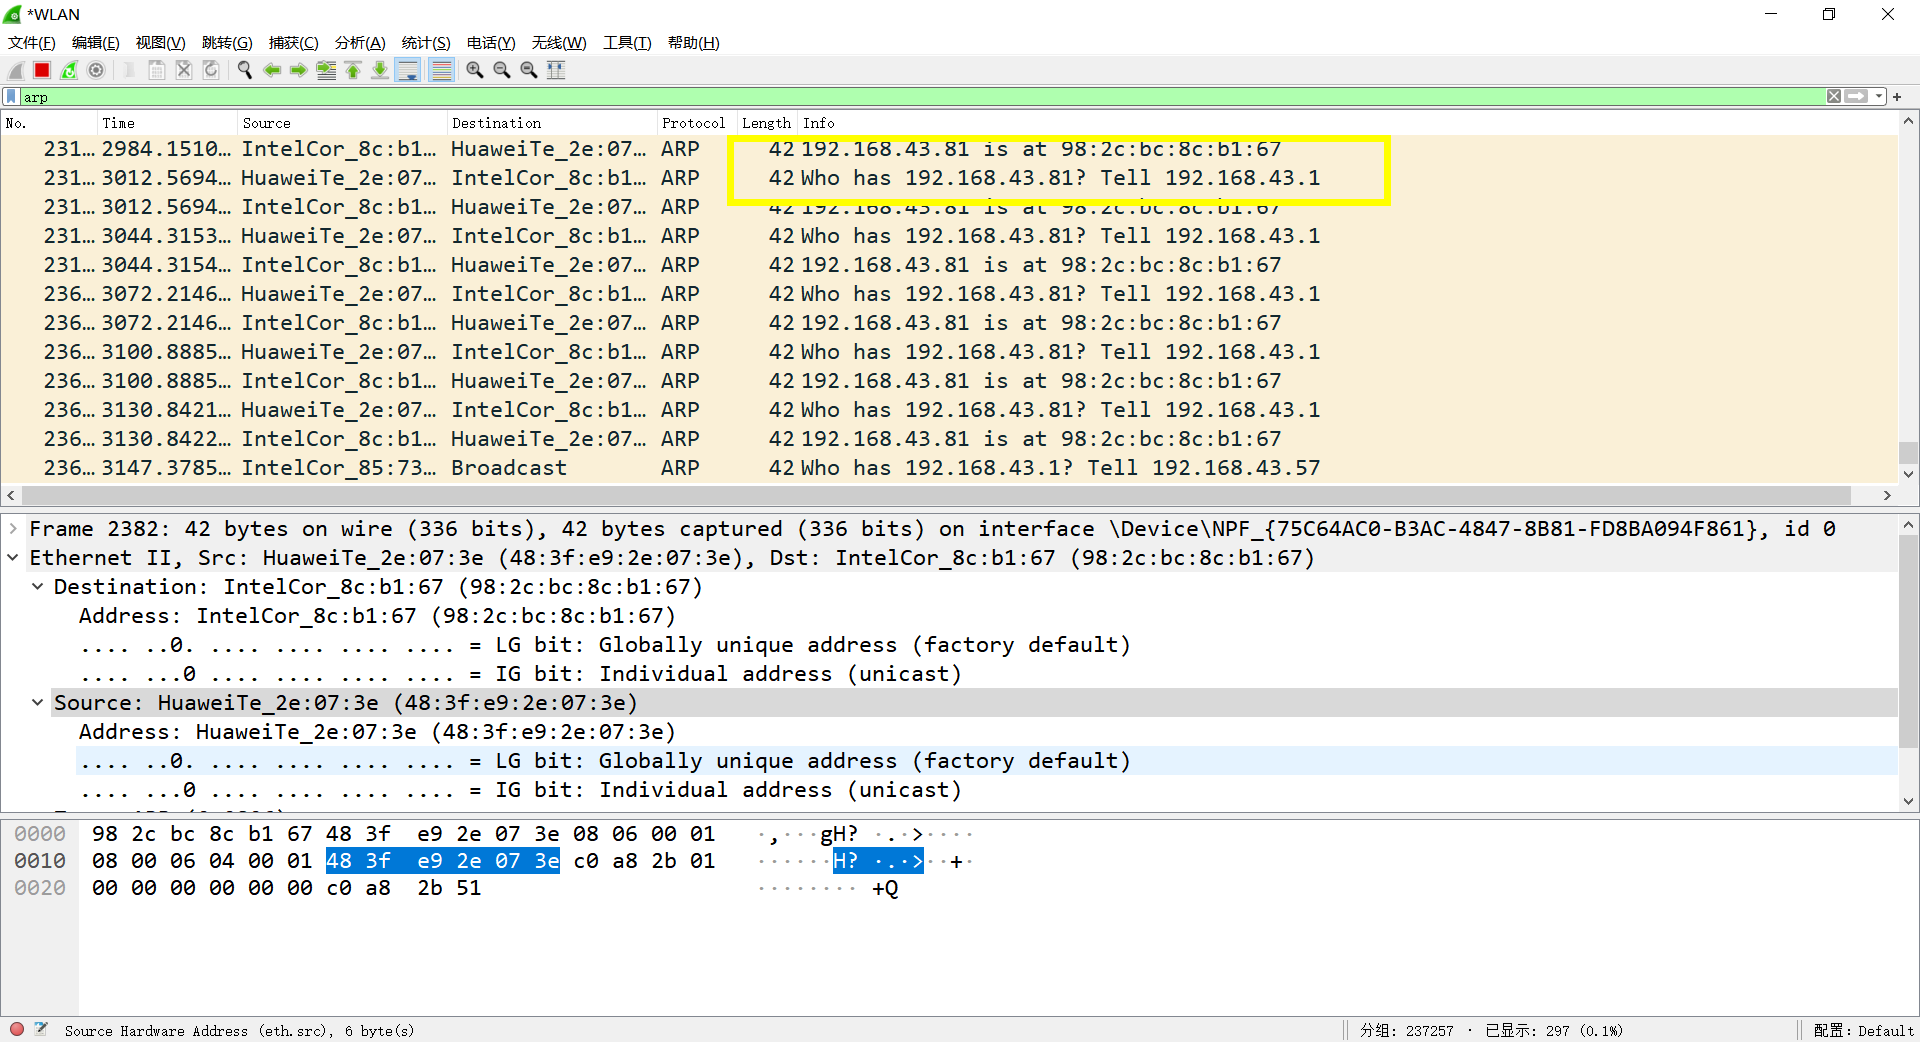Collapse the Ethernet II tree node
Viewport: 1920px width, 1042px height.
click(x=13, y=558)
